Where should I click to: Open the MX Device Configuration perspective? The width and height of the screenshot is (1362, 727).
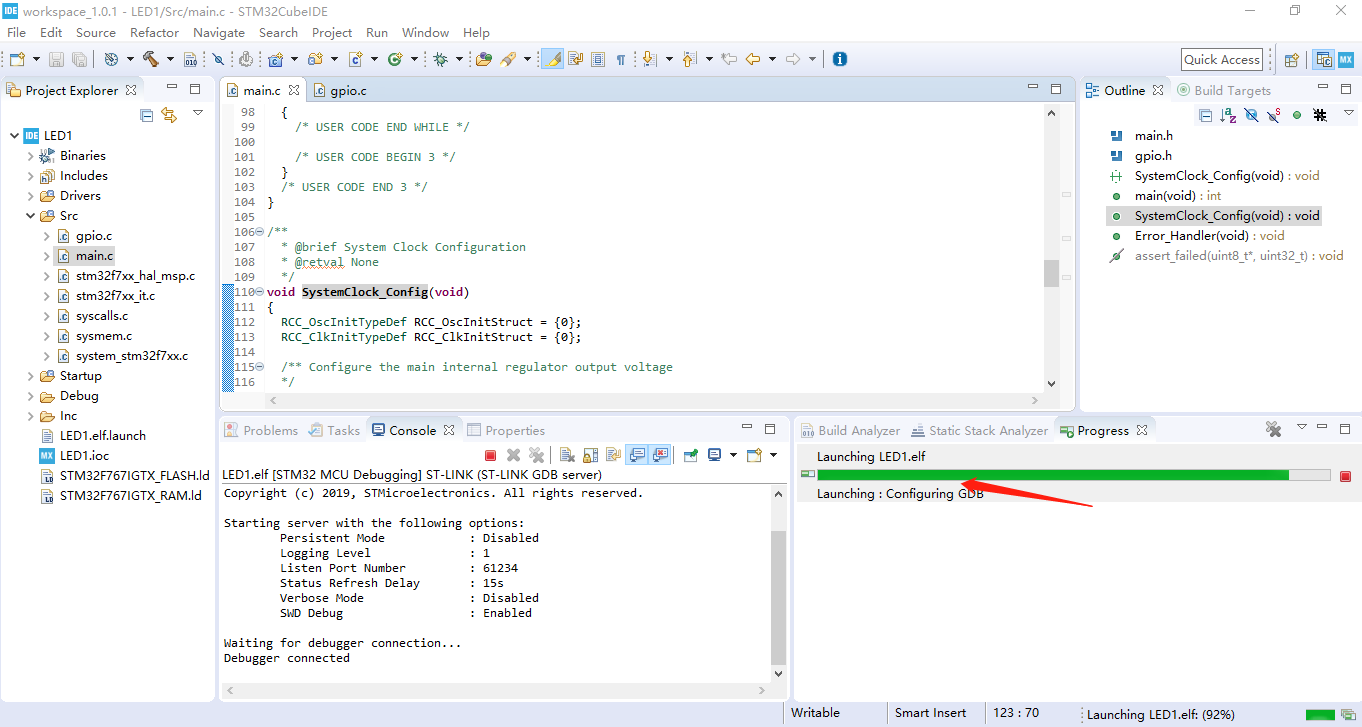pos(1345,60)
